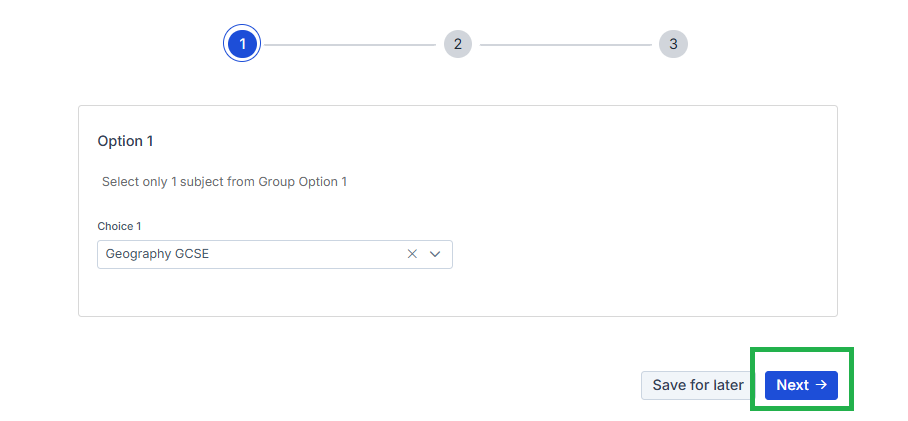Click the Choice 1 field label
Viewport: 908px width, 421px height.
tap(119, 226)
